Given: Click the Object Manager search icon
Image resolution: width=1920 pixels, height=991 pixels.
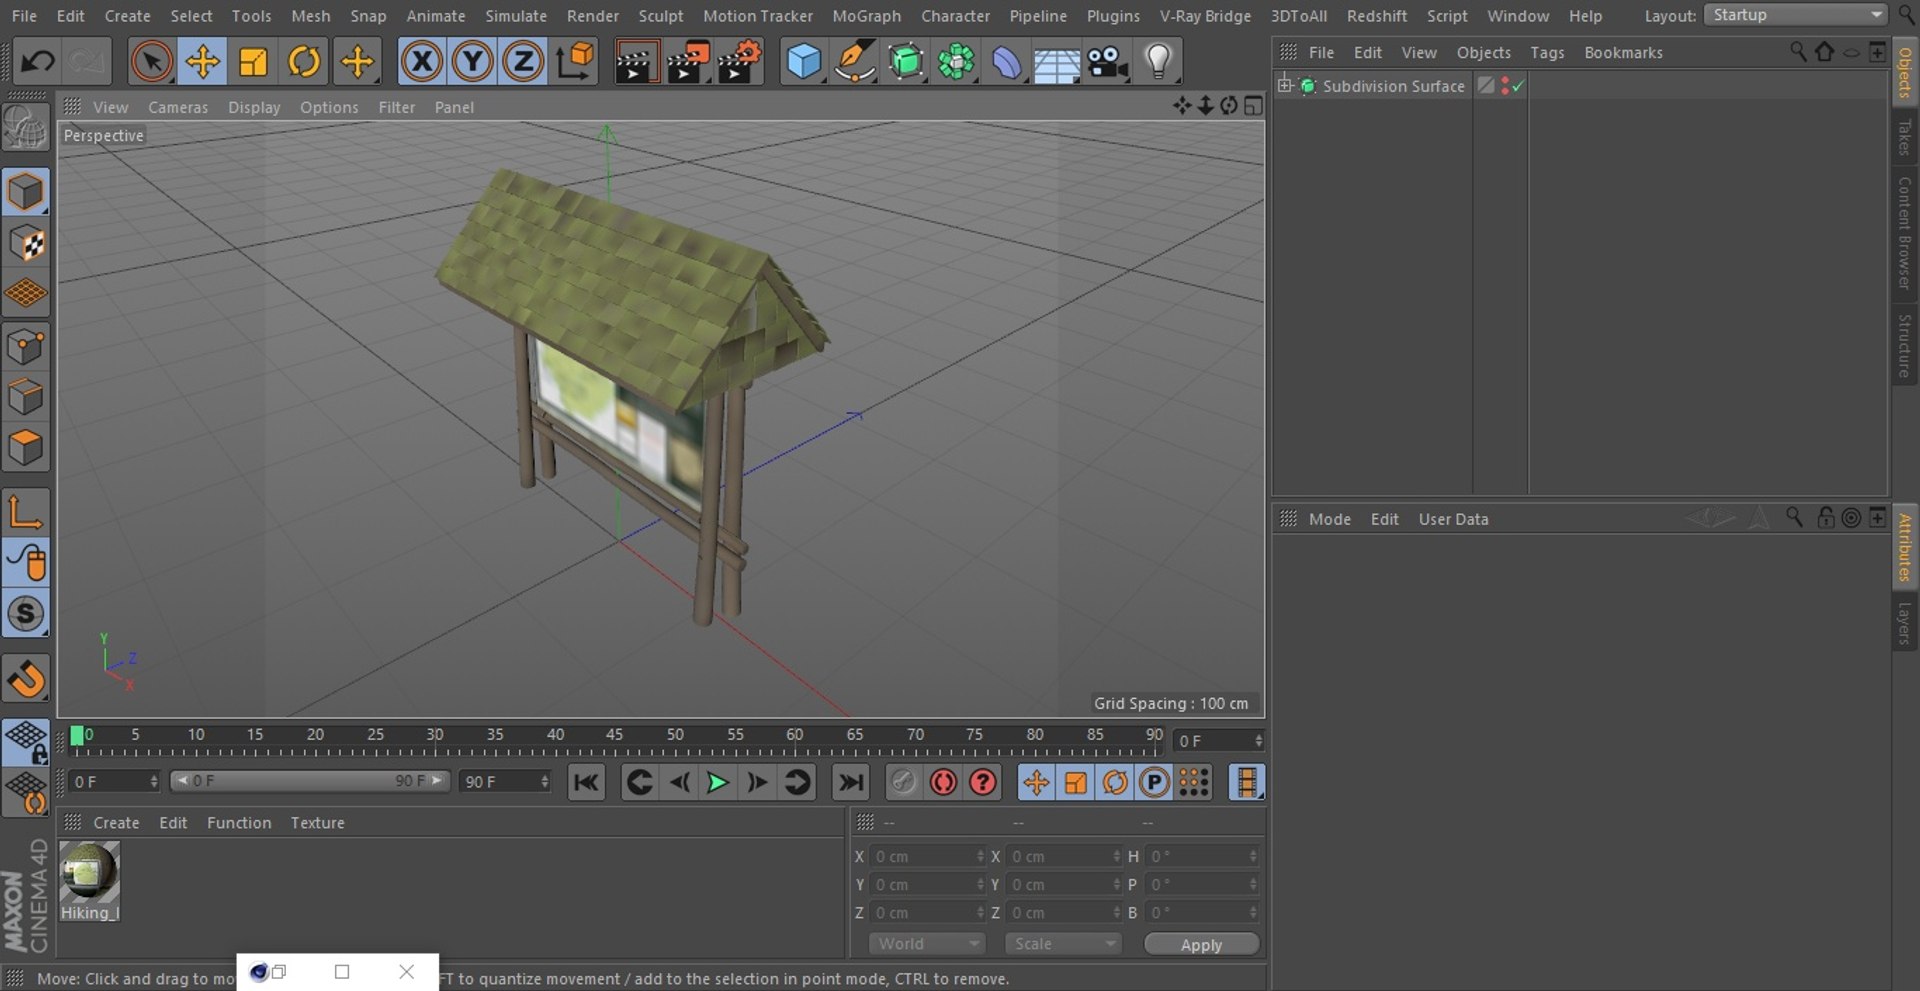Looking at the screenshot, I should tap(1797, 51).
